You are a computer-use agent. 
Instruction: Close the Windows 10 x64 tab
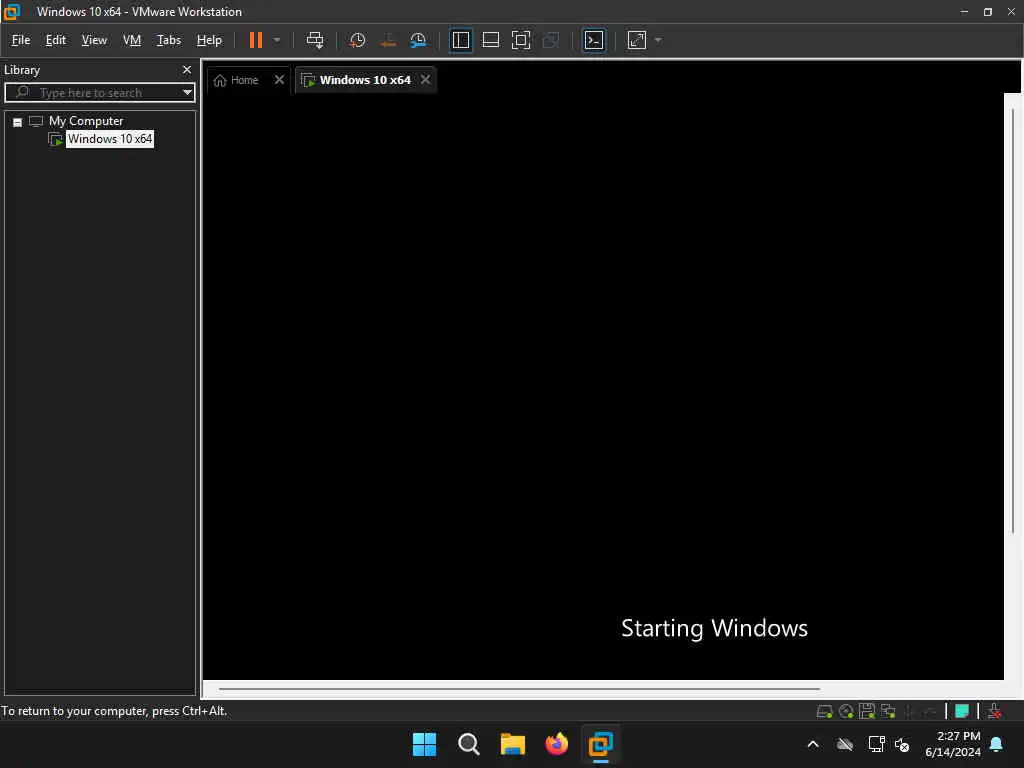point(426,80)
